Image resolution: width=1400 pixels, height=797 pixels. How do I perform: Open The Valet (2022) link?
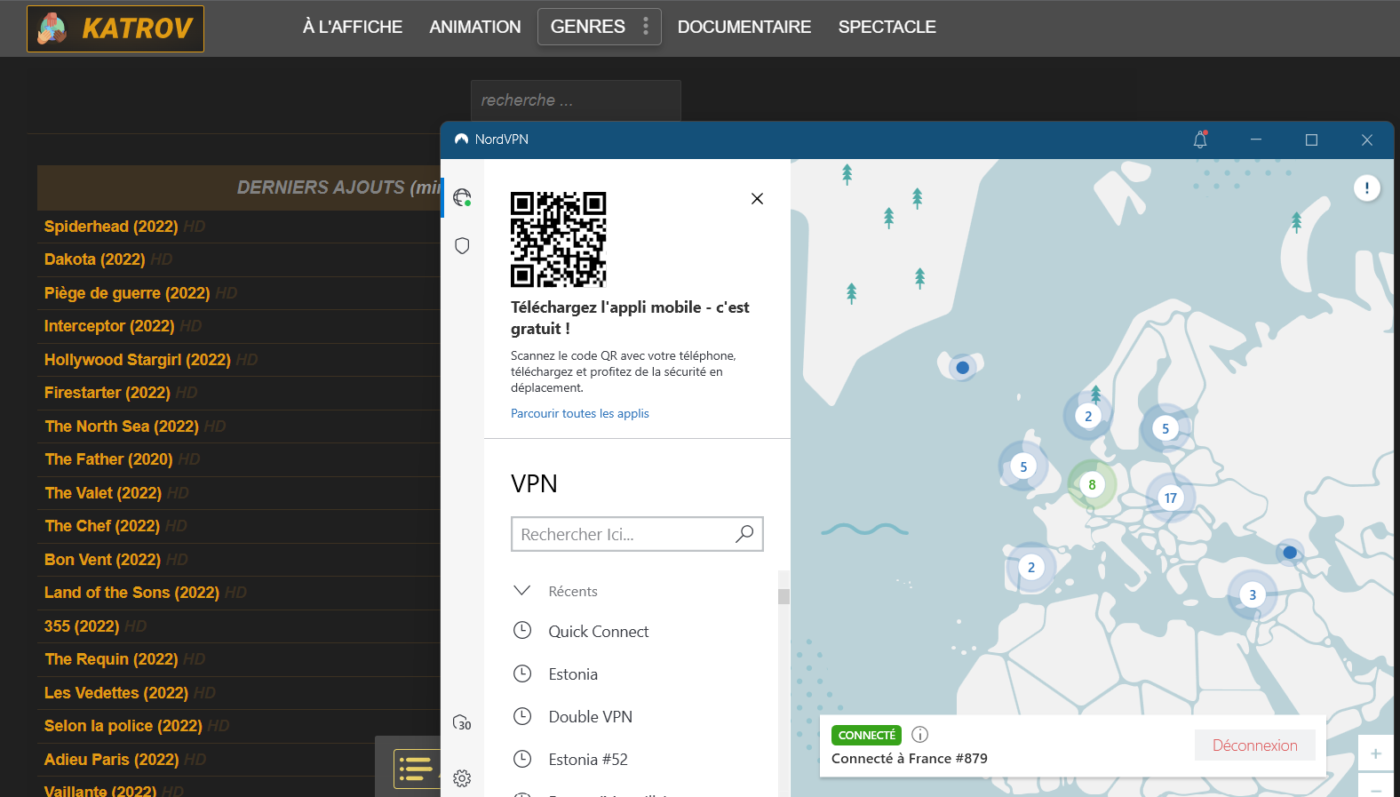click(103, 493)
